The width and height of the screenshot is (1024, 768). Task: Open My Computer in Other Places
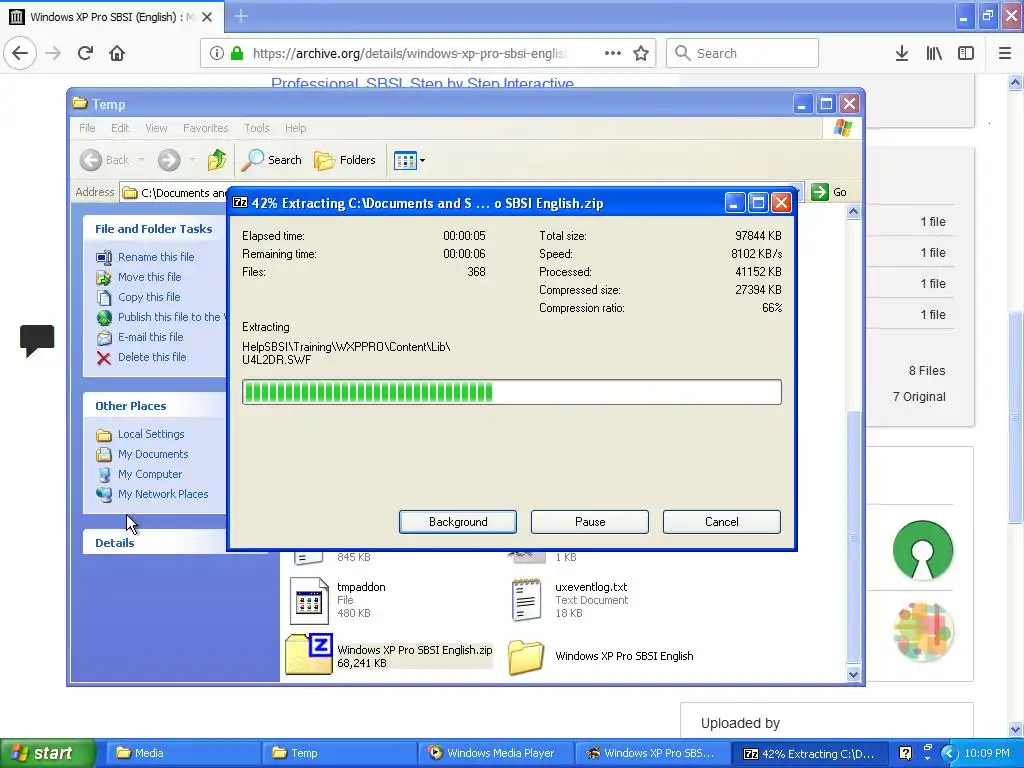150,474
